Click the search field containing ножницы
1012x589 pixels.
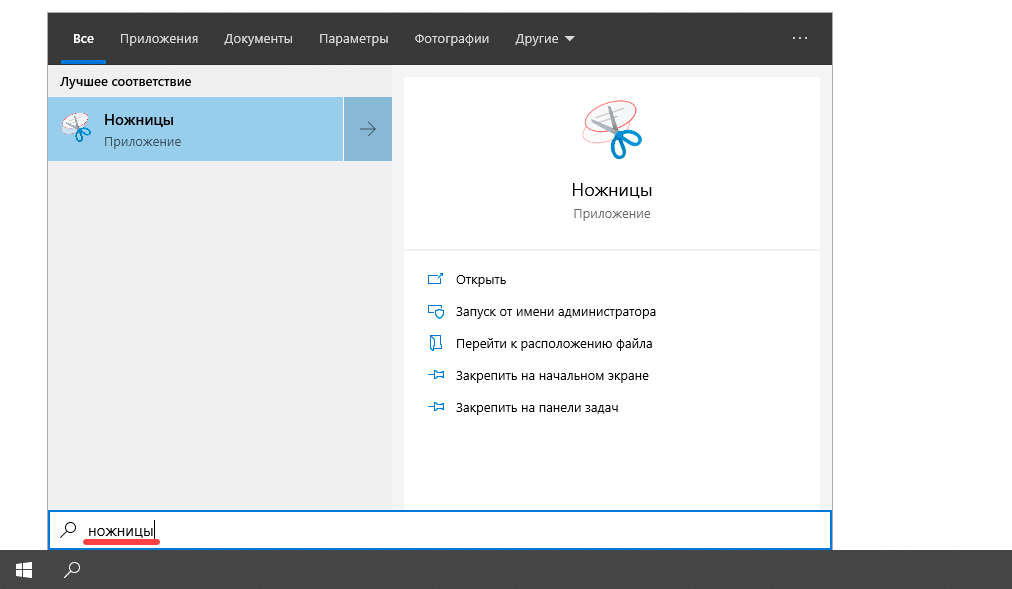pos(450,530)
